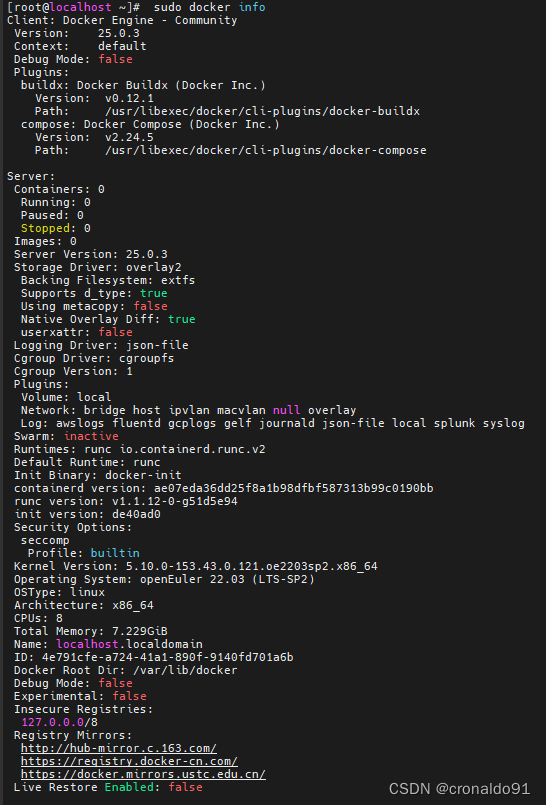Click the containerd version hash string
The image size is (546, 805).
pos(294,488)
